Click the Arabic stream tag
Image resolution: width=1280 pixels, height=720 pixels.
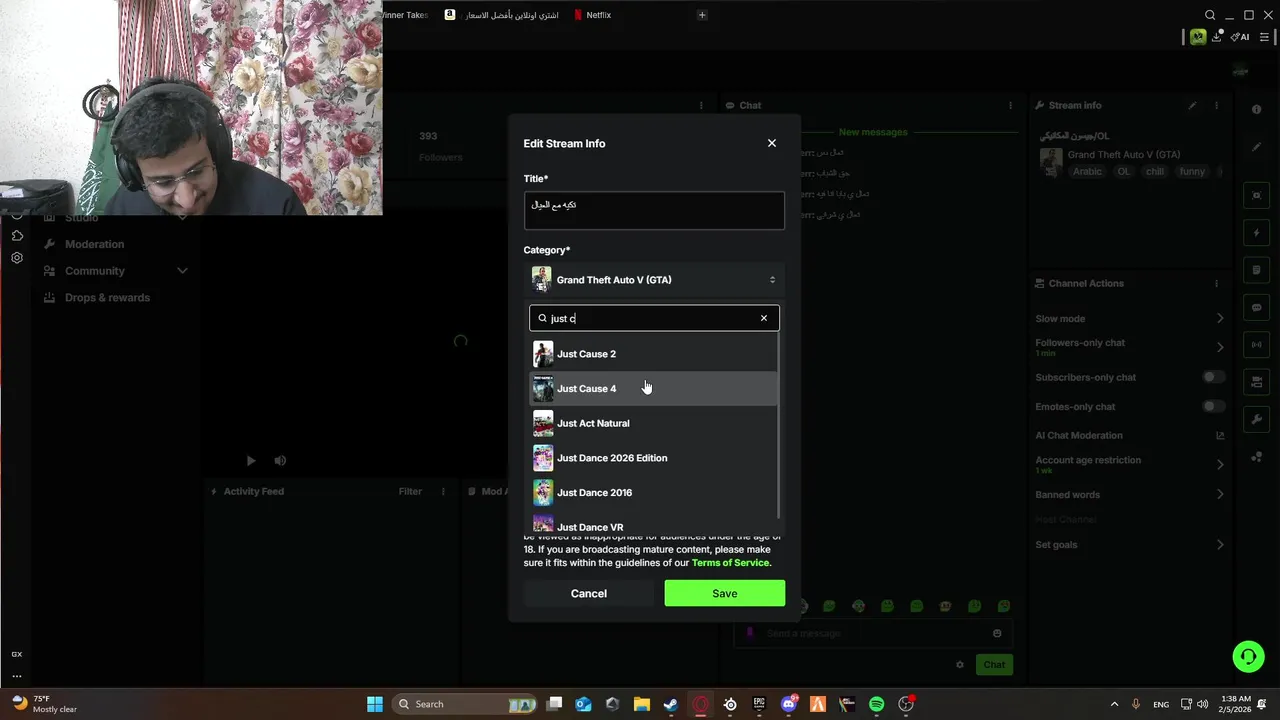pos(1087,172)
